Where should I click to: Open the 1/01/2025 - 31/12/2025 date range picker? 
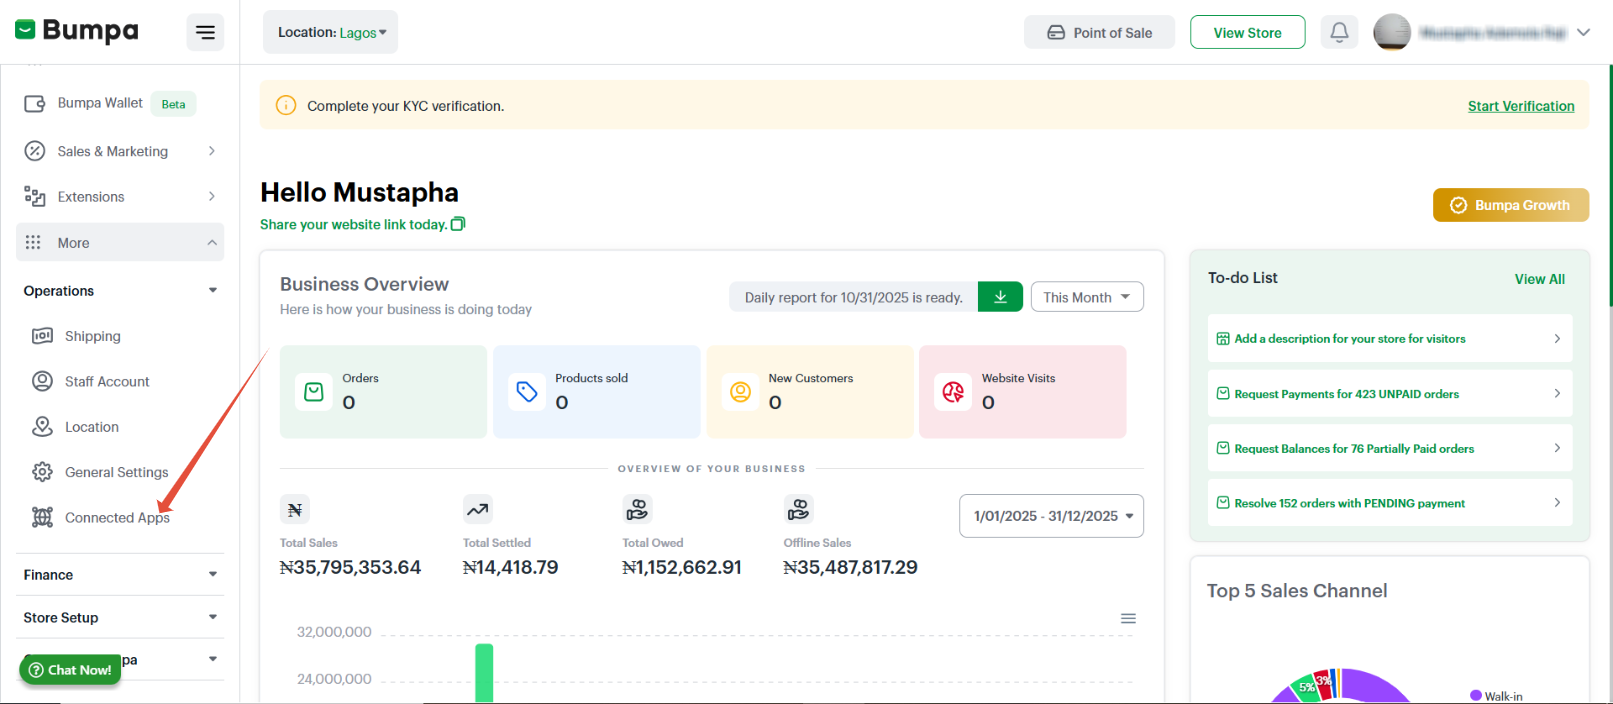click(1051, 516)
